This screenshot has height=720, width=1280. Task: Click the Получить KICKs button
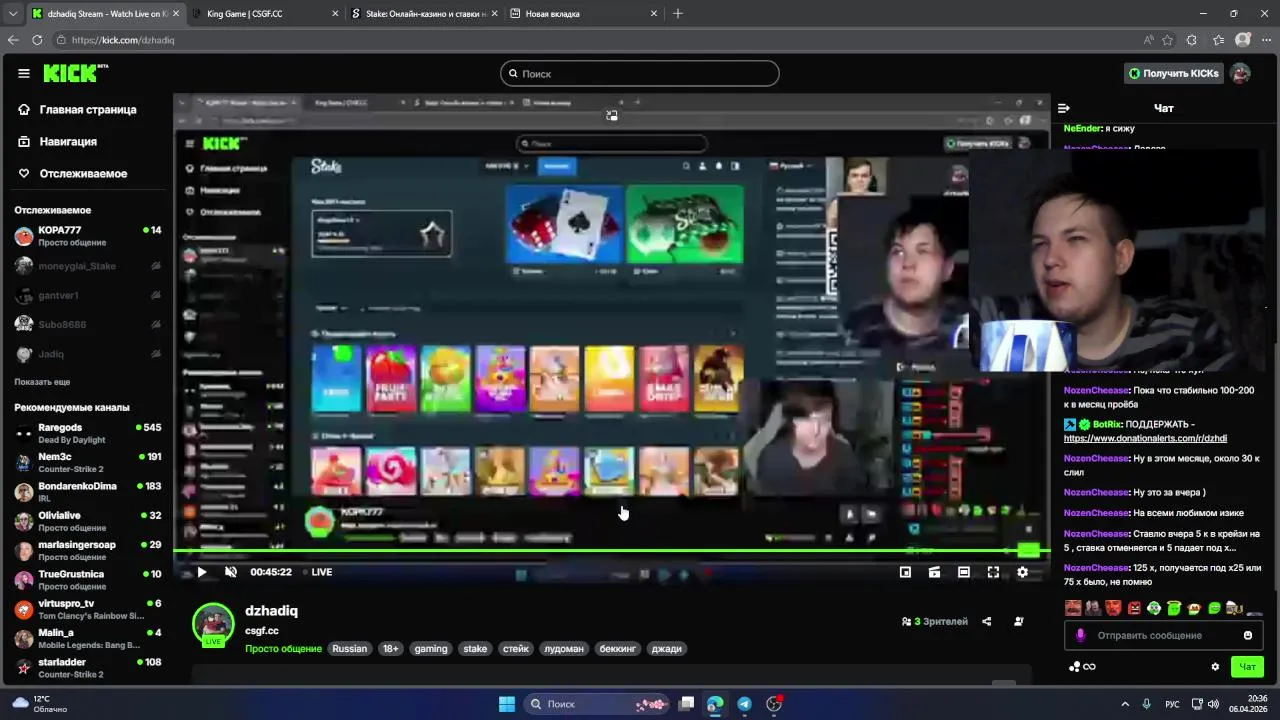1174,73
